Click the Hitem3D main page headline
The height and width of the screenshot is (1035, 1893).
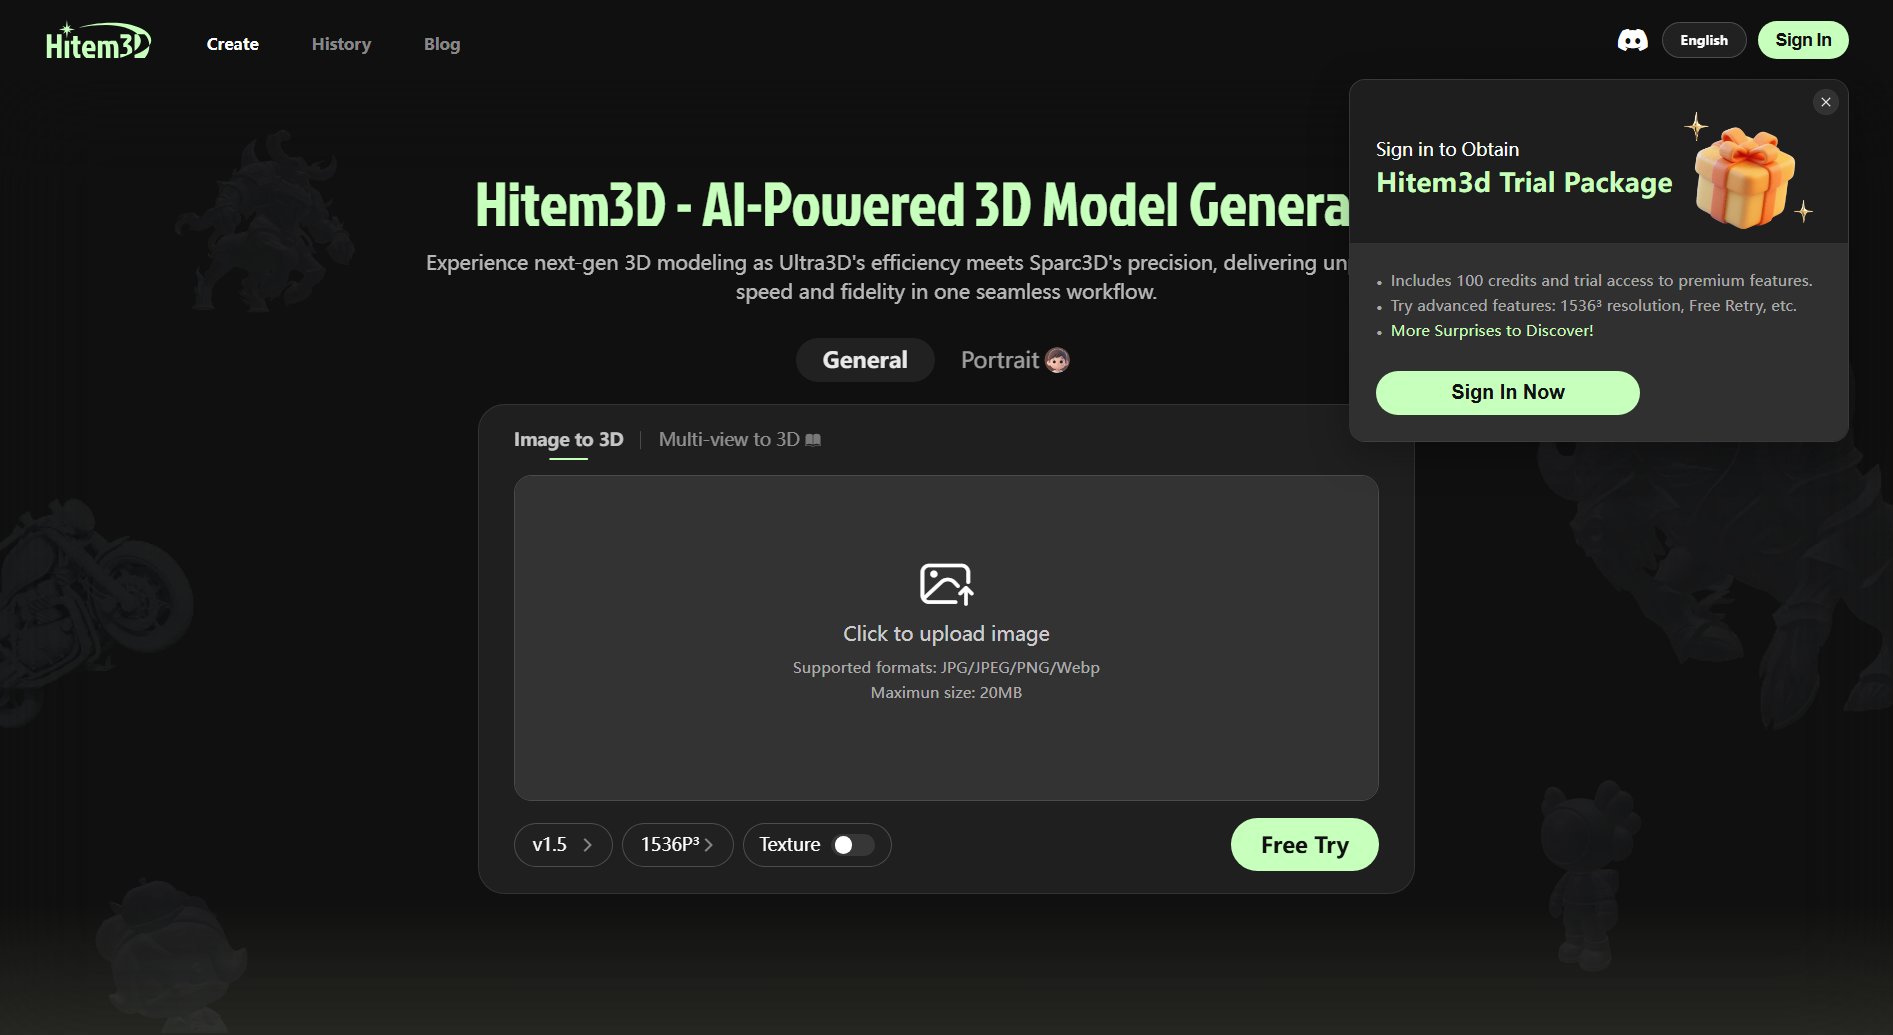[x=912, y=205]
